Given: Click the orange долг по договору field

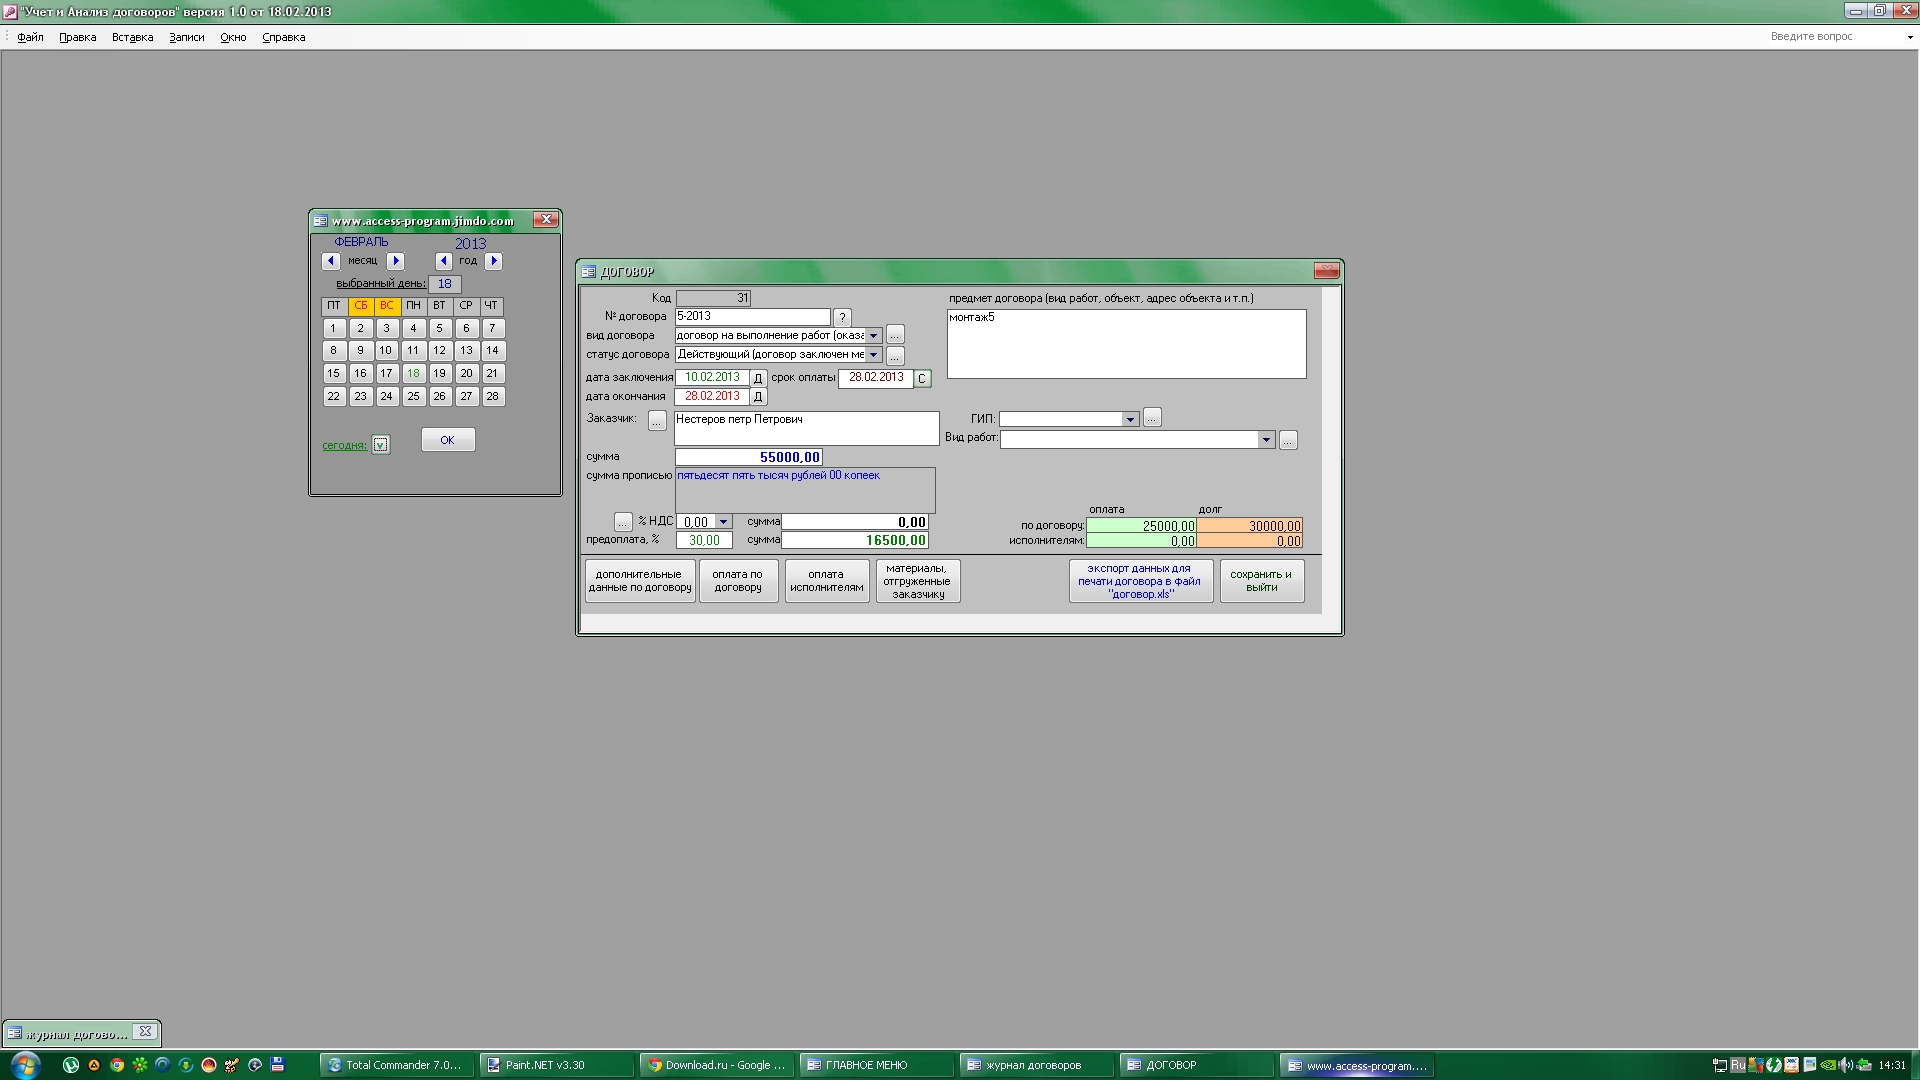Looking at the screenshot, I should tap(1250, 526).
